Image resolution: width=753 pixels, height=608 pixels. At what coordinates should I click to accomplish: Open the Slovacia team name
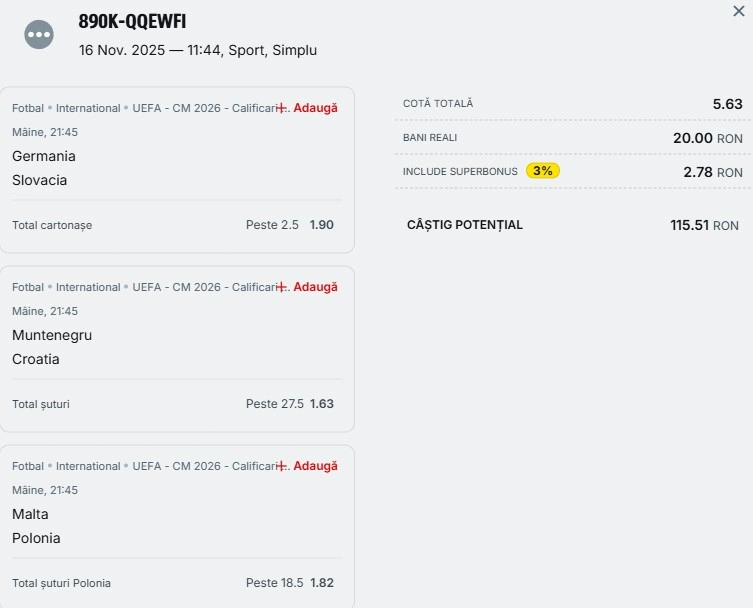pyautogui.click(x=40, y=180)
